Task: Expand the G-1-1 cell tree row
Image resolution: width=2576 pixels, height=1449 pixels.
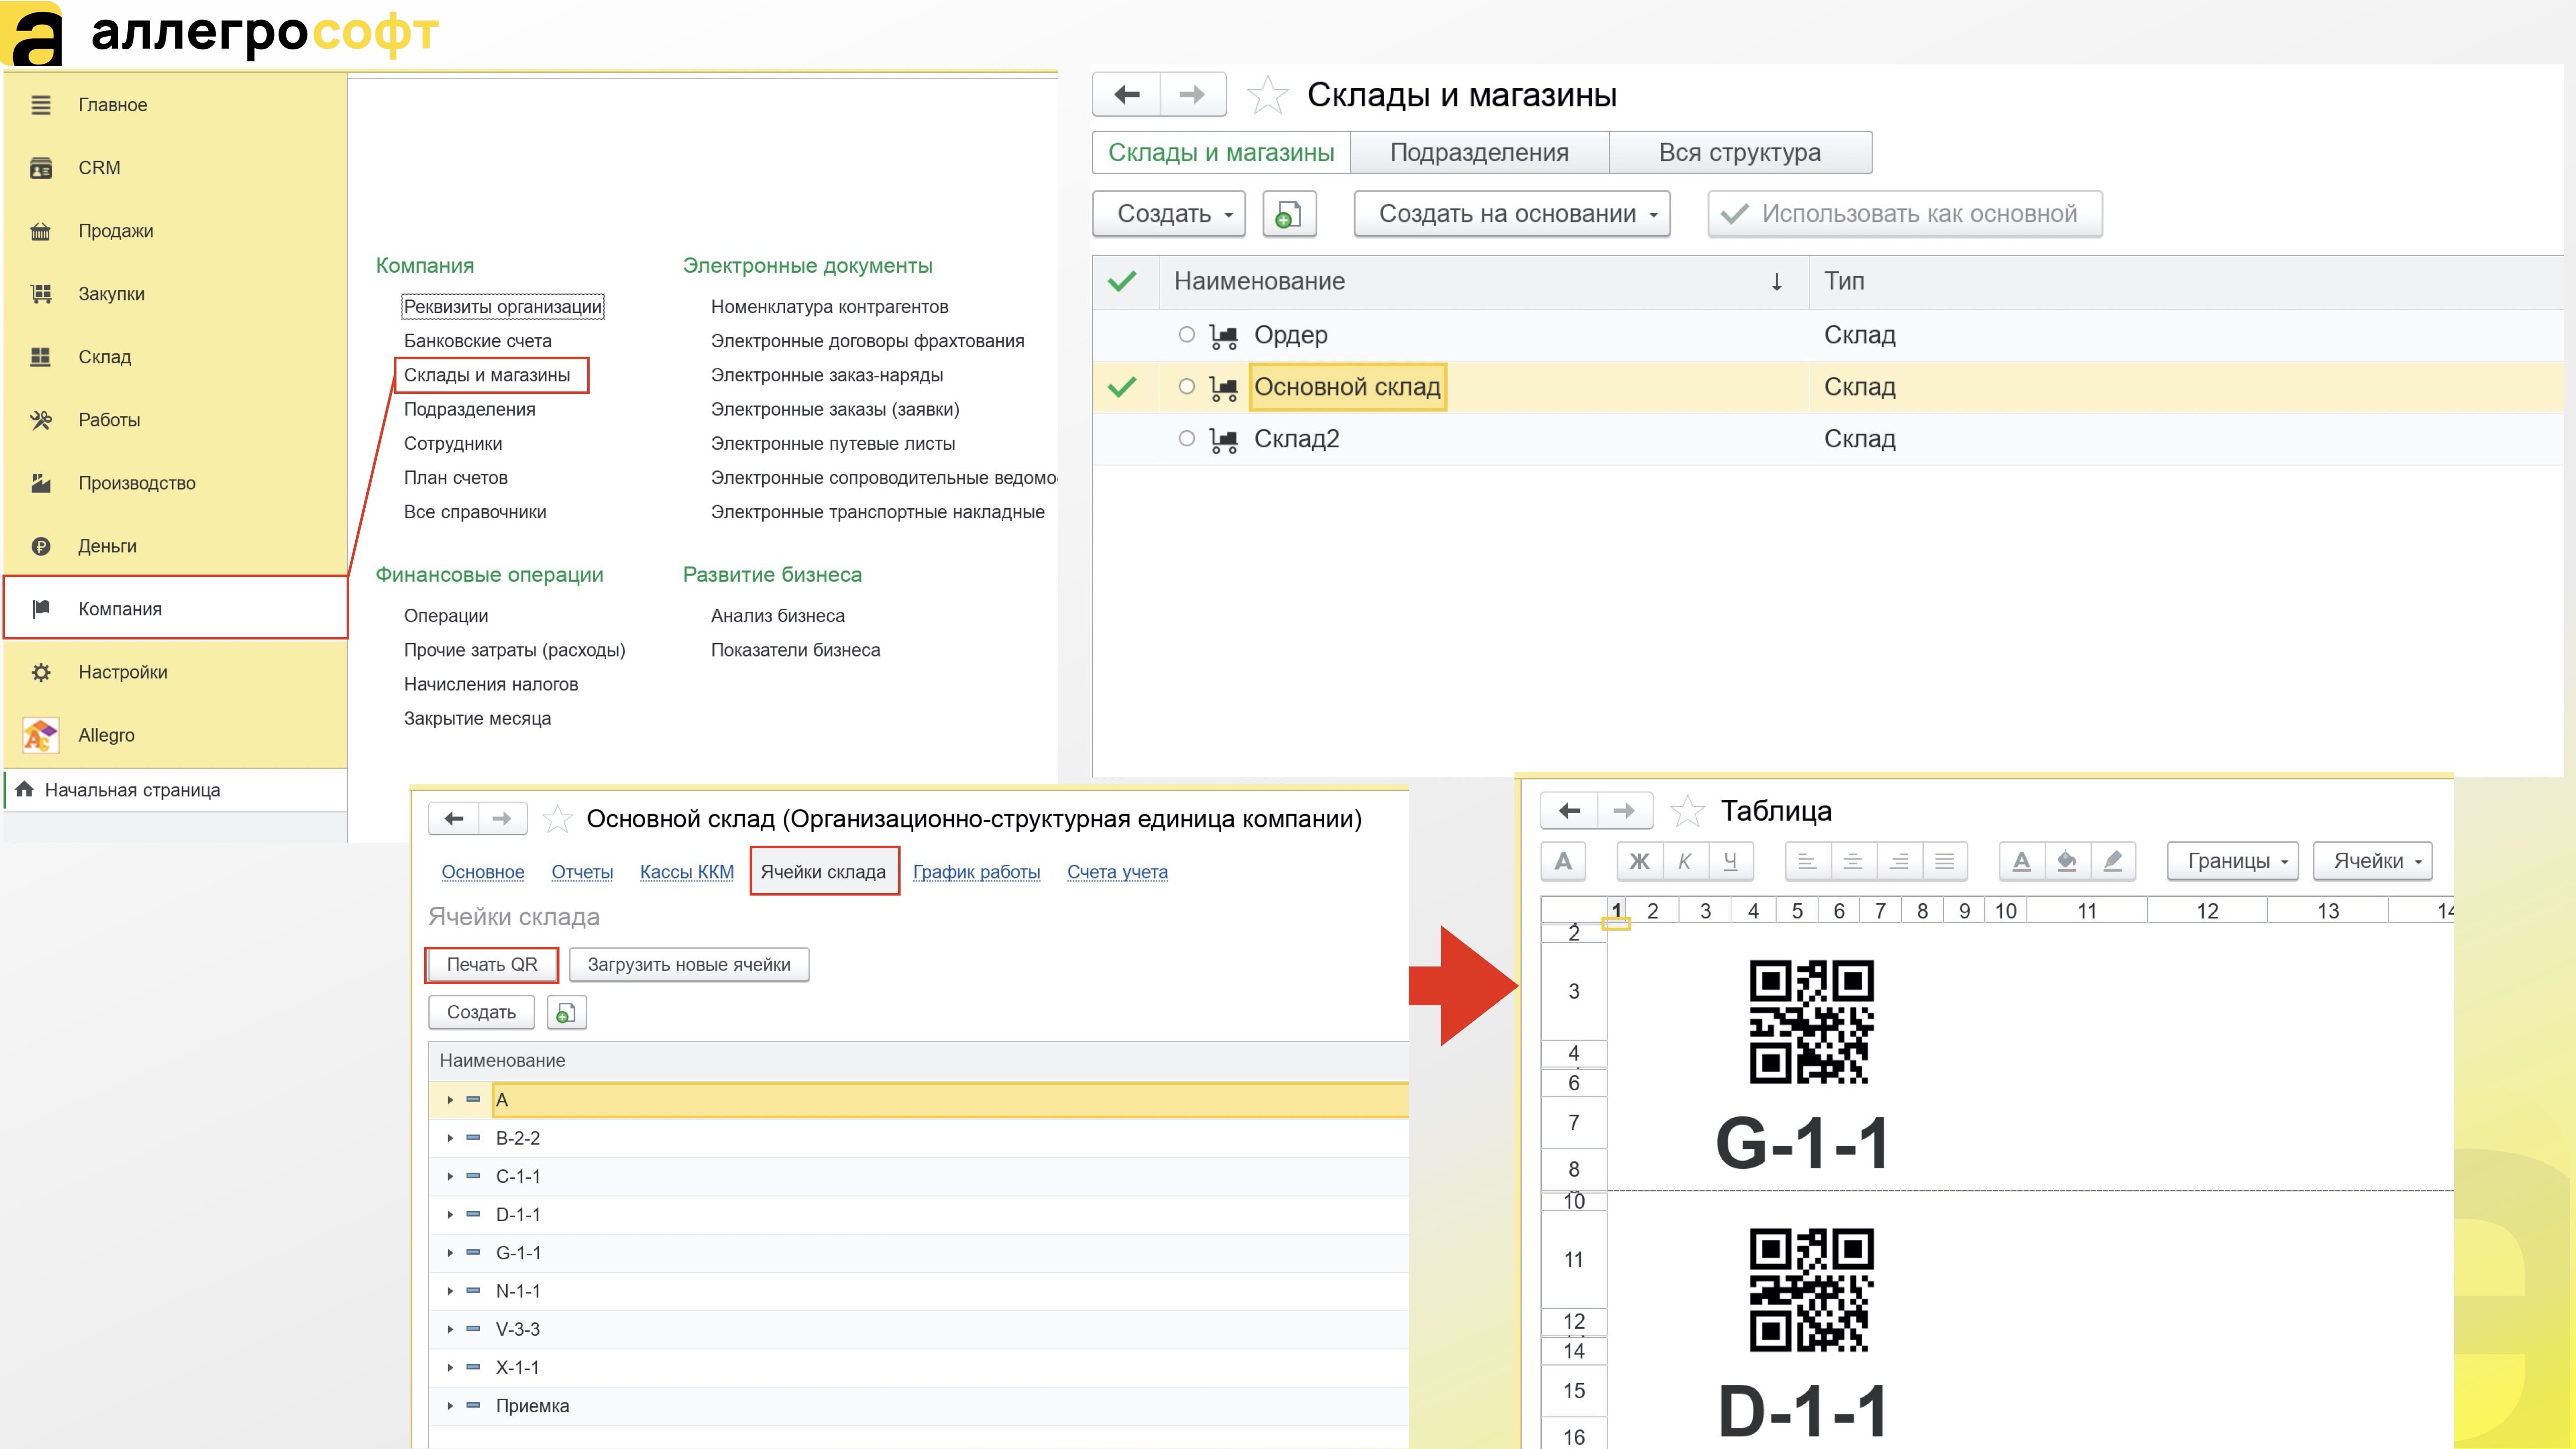Action: coord(450,1253)
